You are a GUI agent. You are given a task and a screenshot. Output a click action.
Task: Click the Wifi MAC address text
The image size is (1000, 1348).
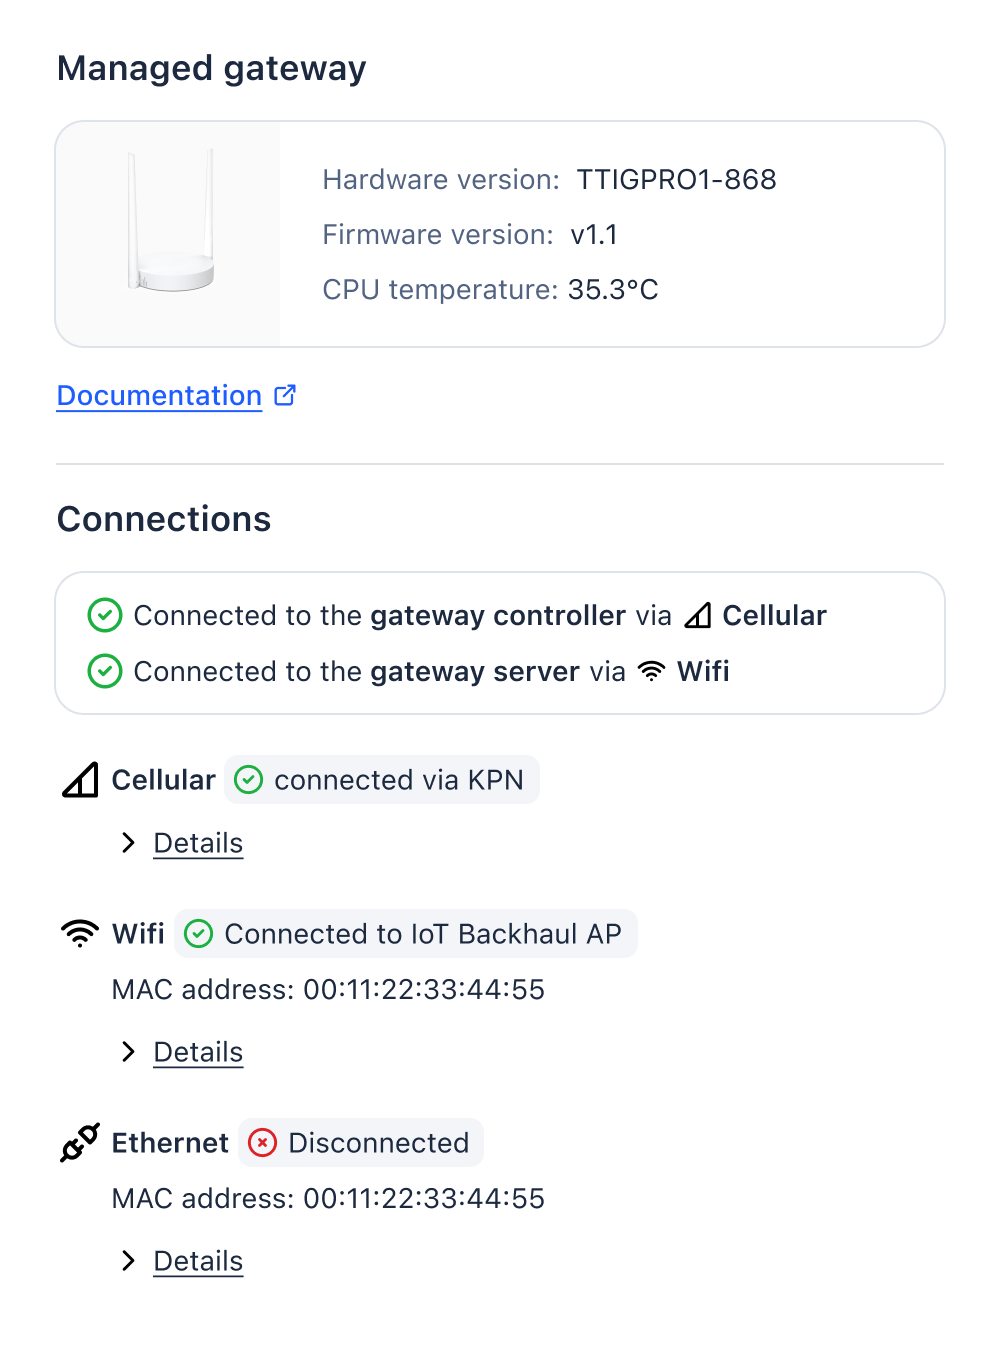(x=328, y=990)
